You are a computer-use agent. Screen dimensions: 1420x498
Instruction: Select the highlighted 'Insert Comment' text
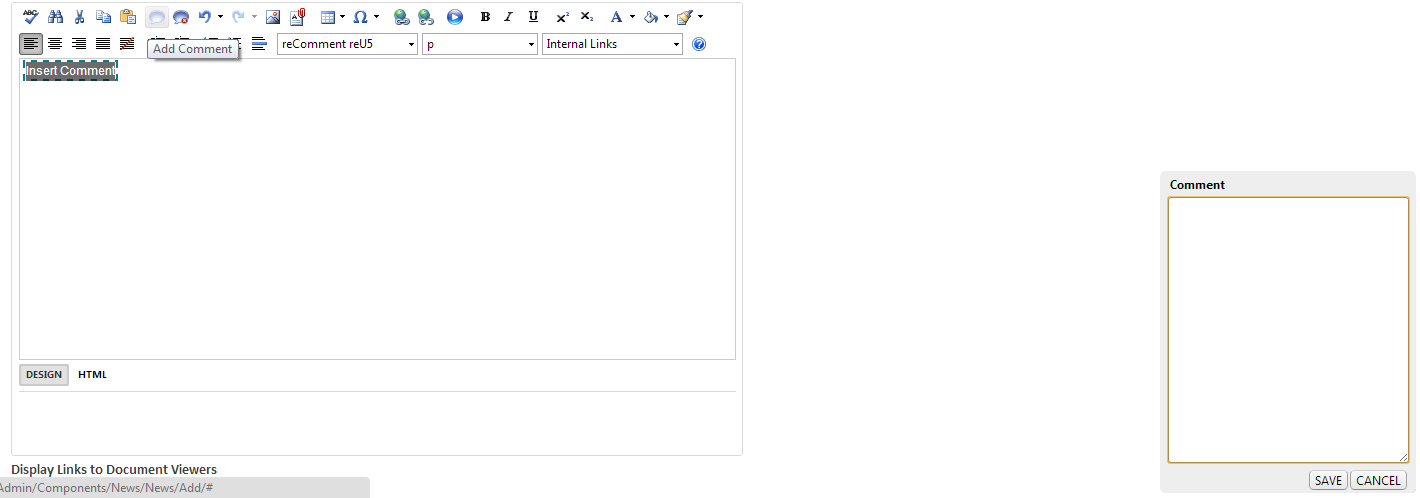point(71,71)
